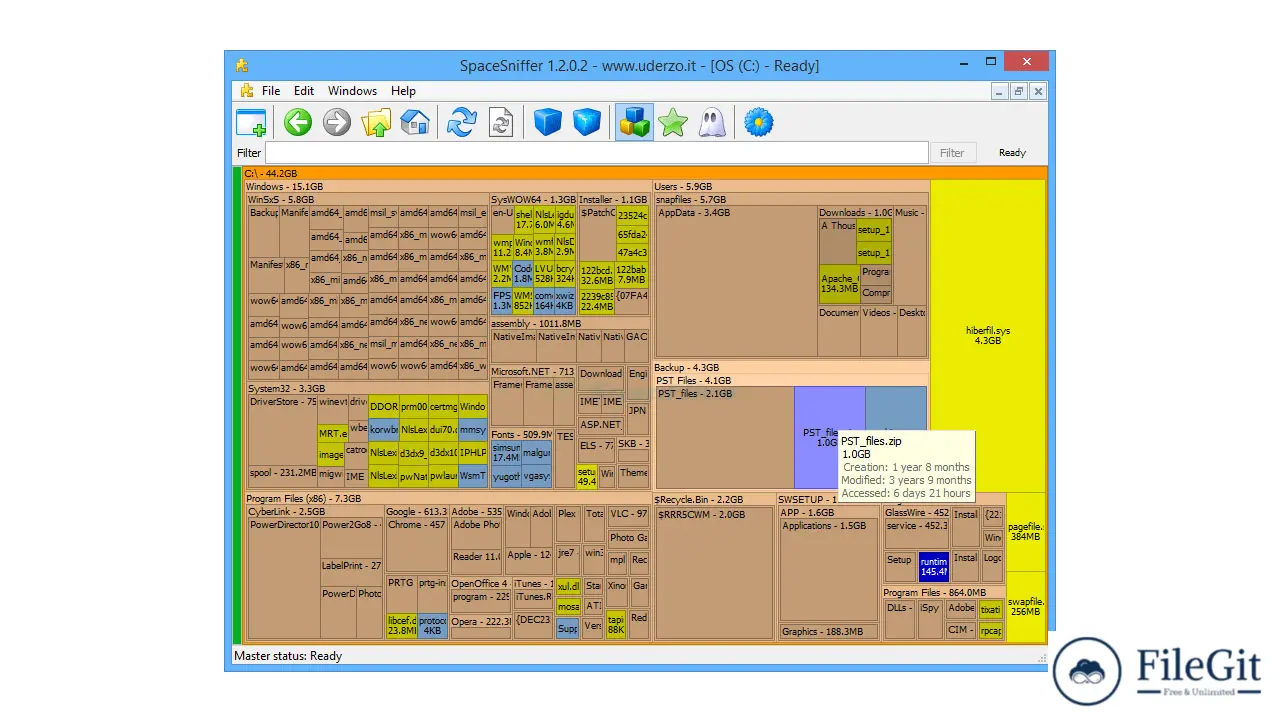Select the PST_files - 2.1GB block
Image resolution: width=1280 pixels, height=720 pixels.
pyautogui.click(x=725, y=438)
